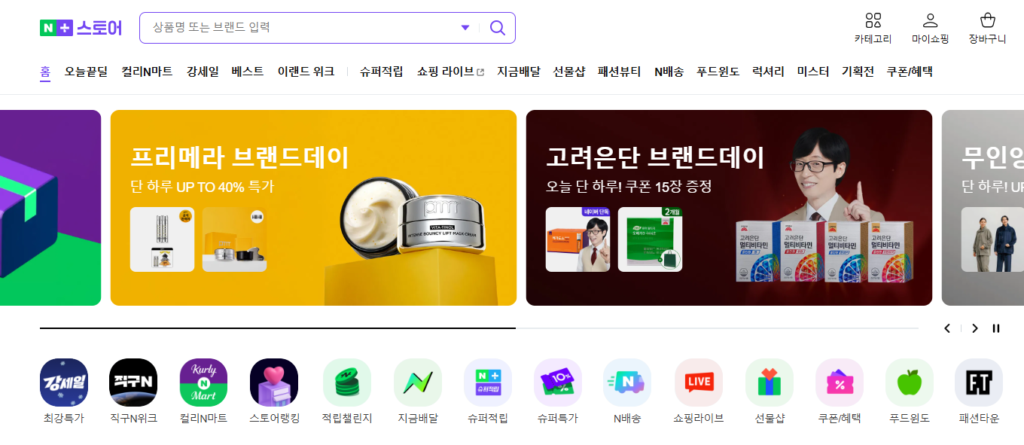Image resolution: width=1024 pixels, height=445 pixels.
Task: Pause the banner carousel autoplay
Action: [996, 328]
